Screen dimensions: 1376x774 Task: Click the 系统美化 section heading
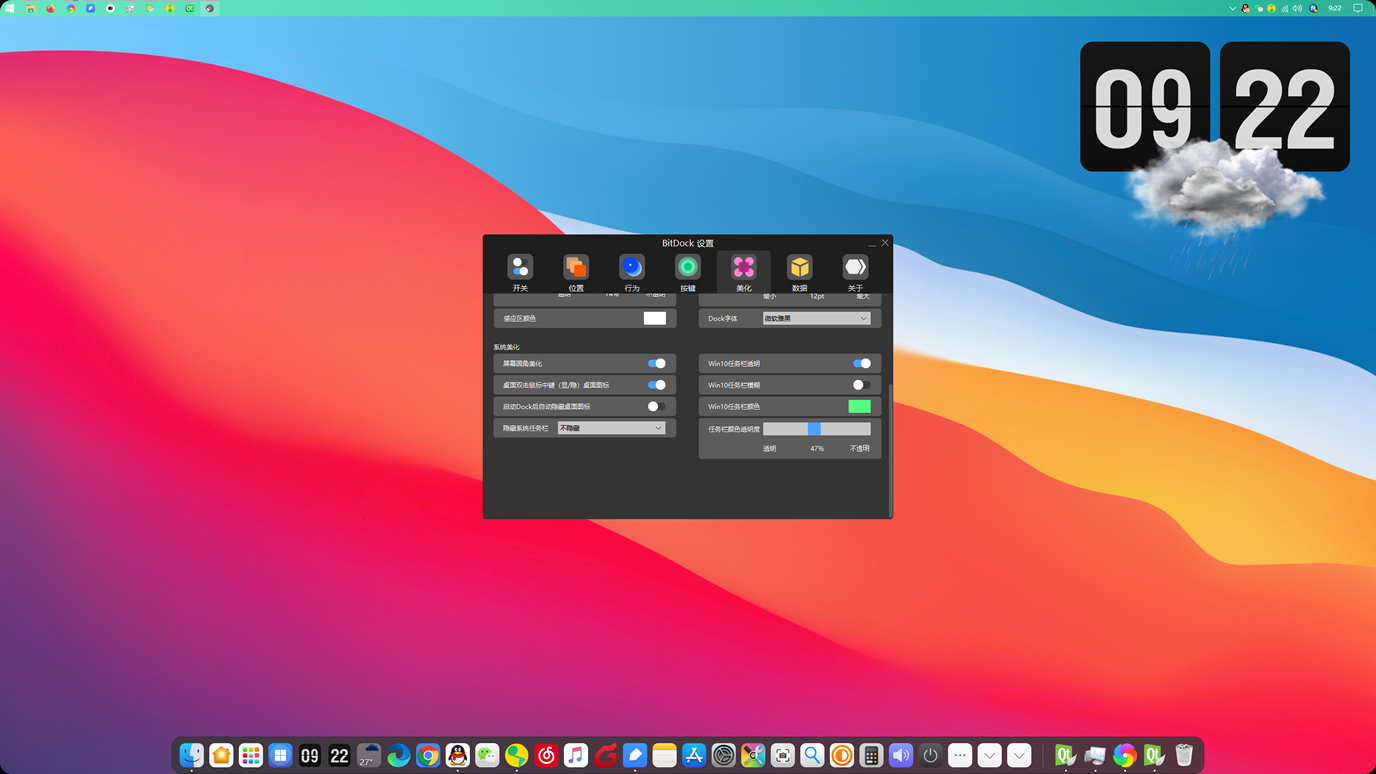[x=506, y=347]
